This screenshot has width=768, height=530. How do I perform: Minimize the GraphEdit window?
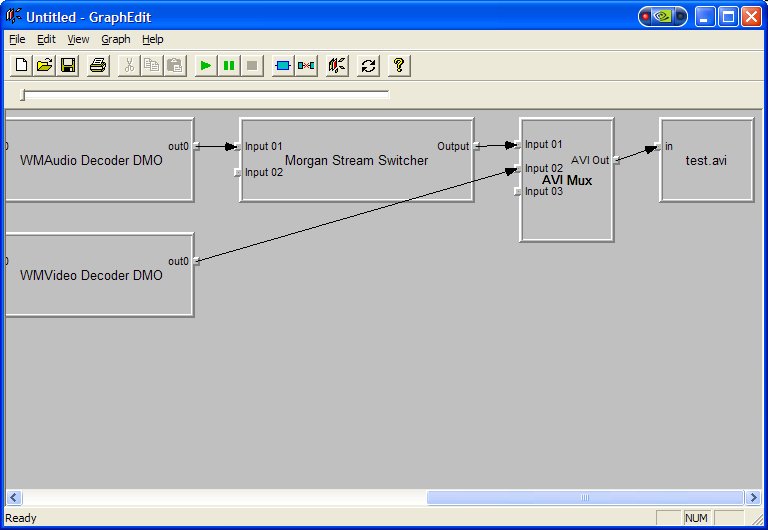[705, 17]
